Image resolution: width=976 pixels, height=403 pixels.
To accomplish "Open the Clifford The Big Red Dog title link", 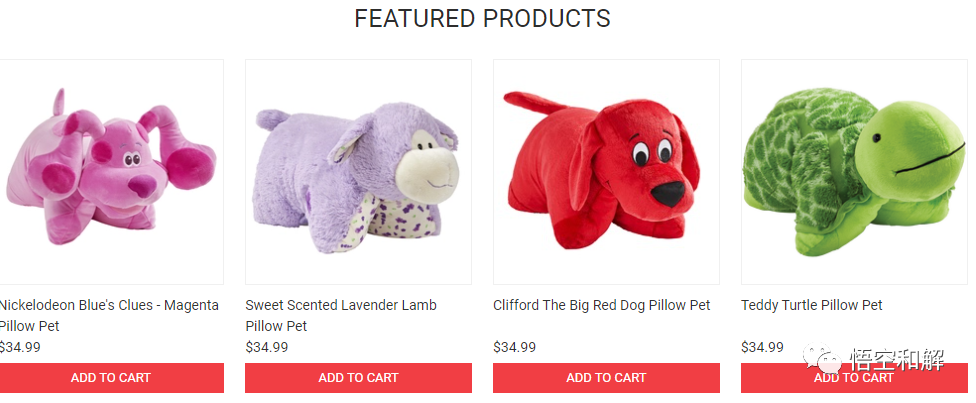I will (602, 305).
